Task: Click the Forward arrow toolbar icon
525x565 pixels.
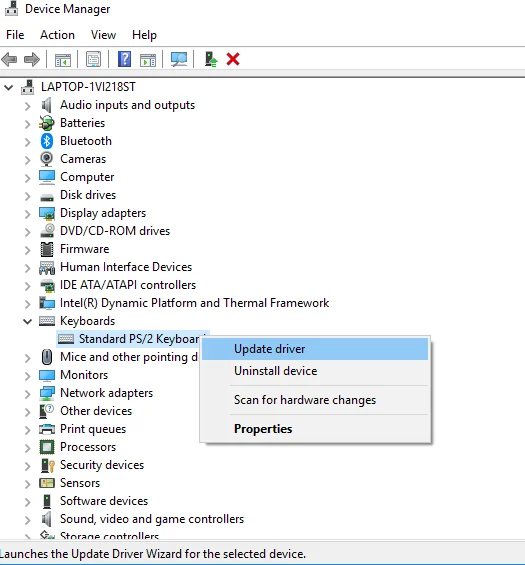Action: [32, 59]
